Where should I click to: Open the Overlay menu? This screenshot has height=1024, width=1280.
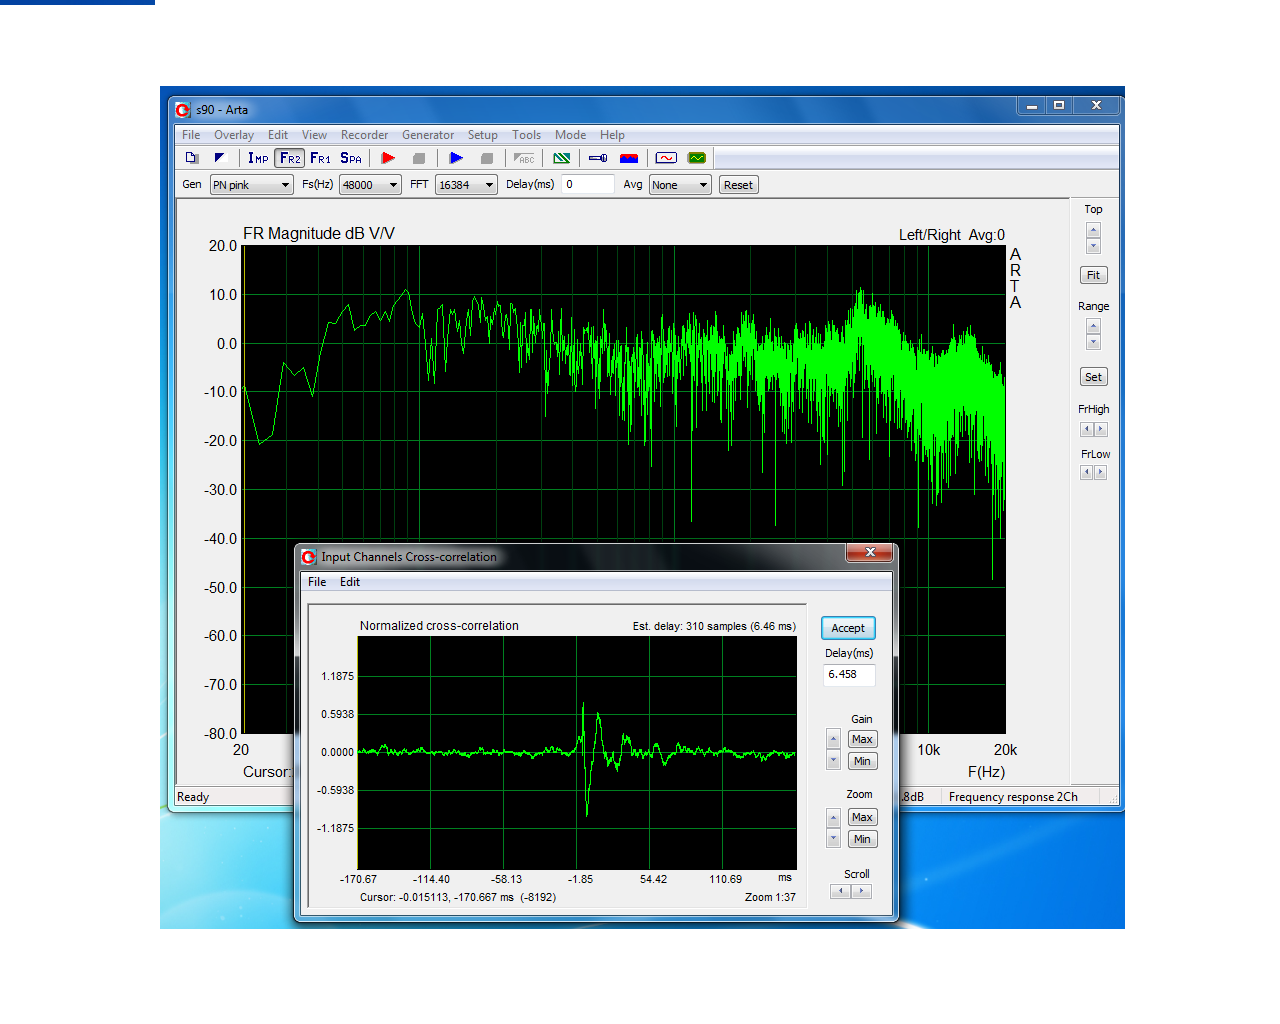click(x=234, y=135)
